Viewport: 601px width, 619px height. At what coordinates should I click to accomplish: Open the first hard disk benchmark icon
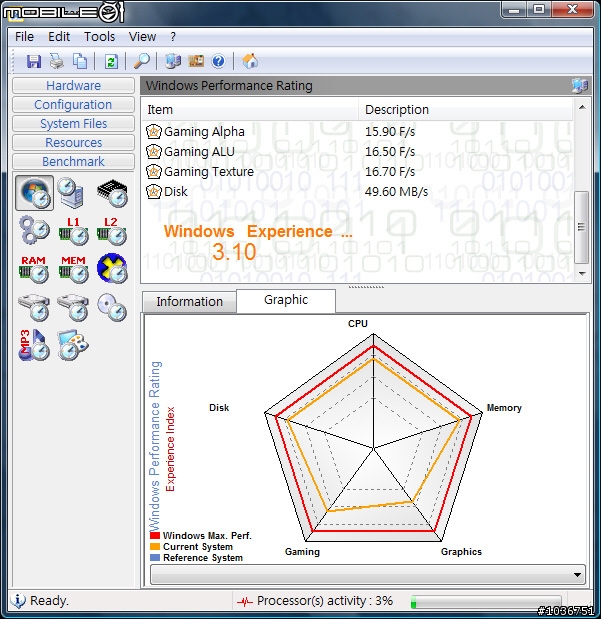[34, 307]
